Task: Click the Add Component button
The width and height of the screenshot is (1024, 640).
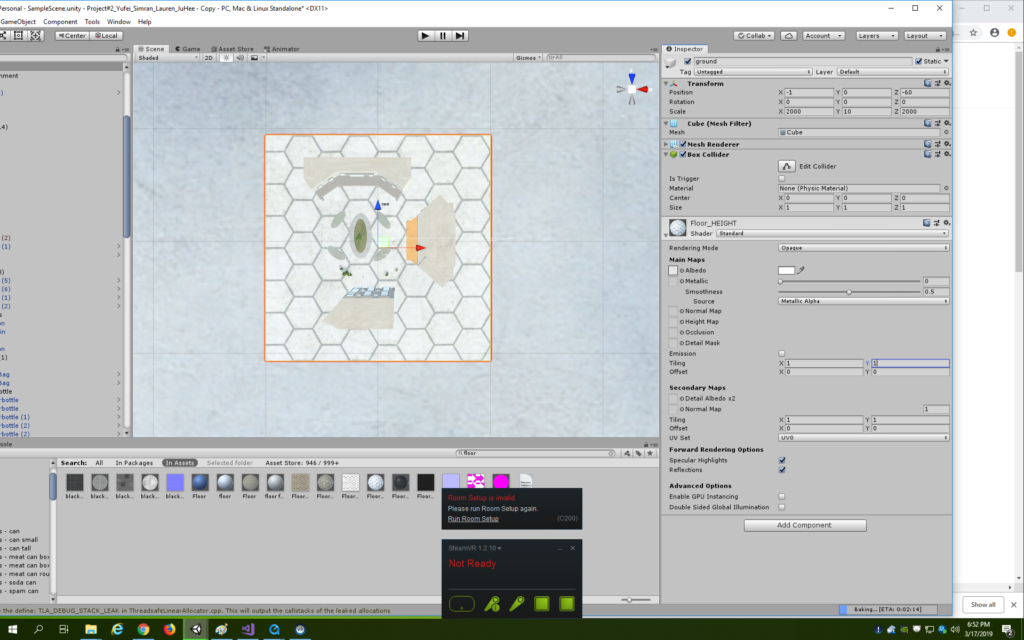Action: tap(805, 525)
